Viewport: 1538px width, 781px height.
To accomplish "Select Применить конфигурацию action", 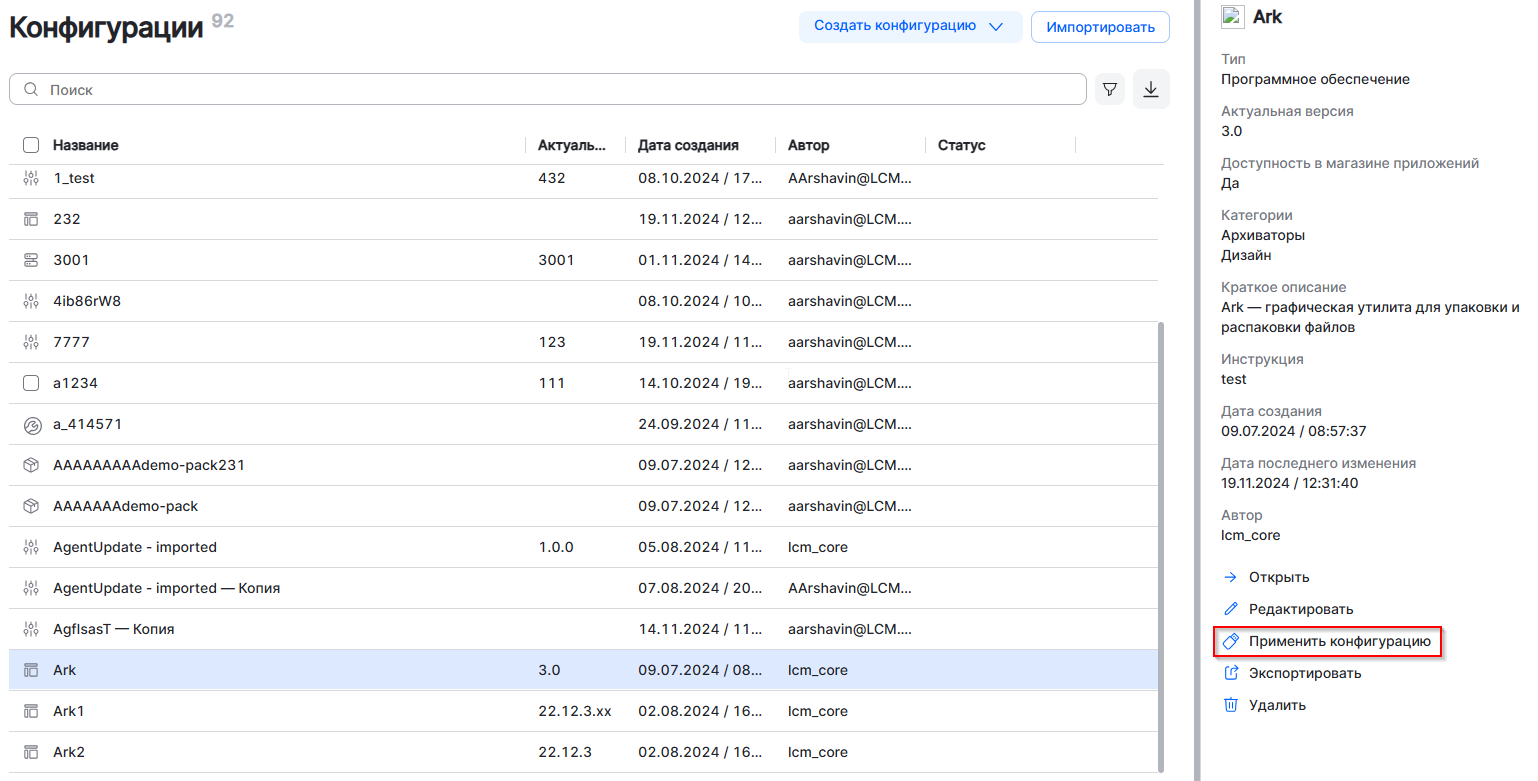I will click(x=1339, y=641).
